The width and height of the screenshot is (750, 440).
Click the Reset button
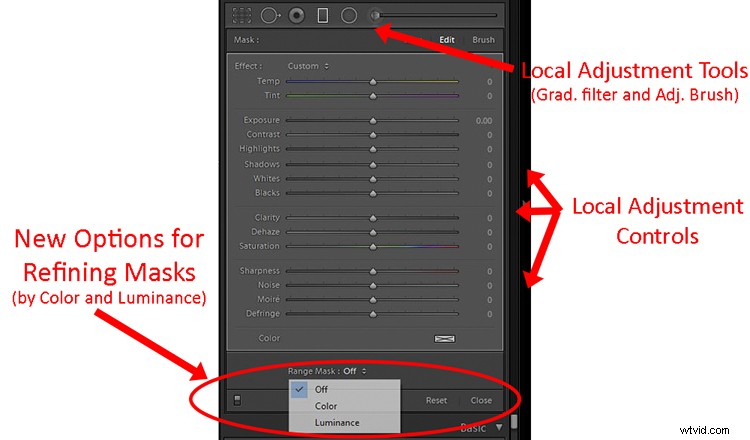click(436, 400)
